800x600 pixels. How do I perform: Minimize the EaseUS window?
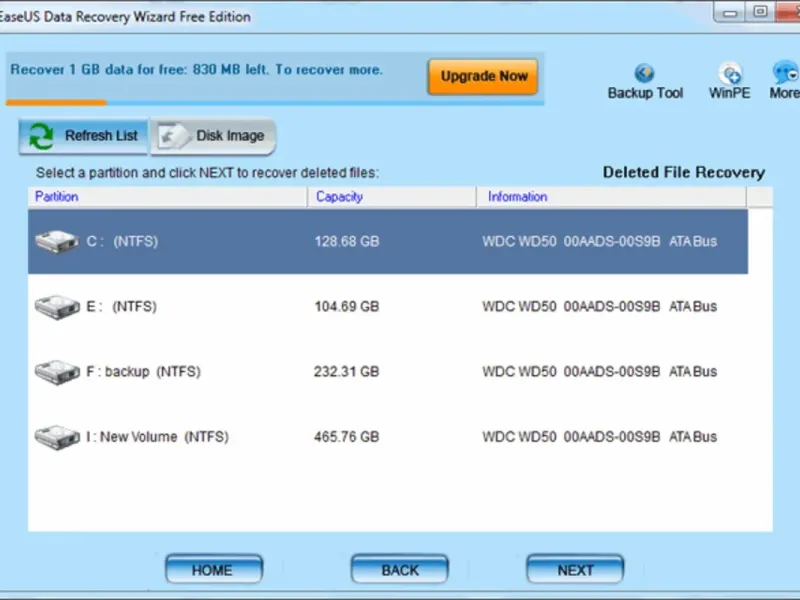pyautogui.click(x=730, y=13)
